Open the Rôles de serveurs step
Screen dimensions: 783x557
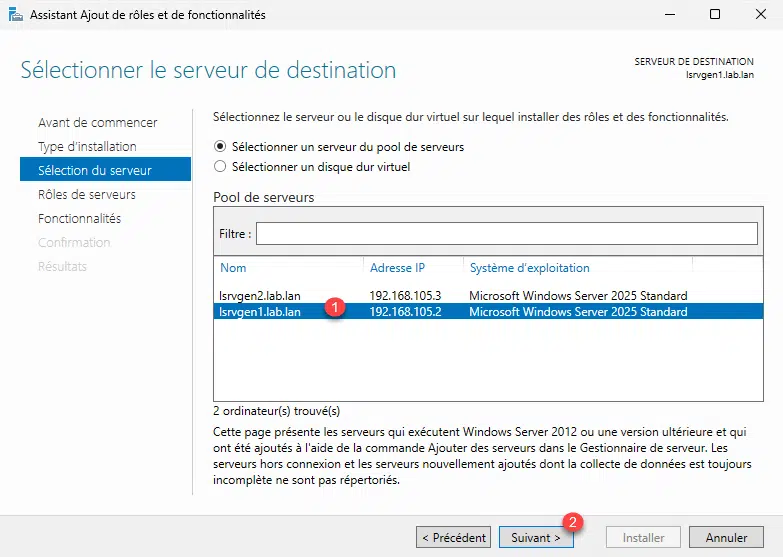pos(86,194)
